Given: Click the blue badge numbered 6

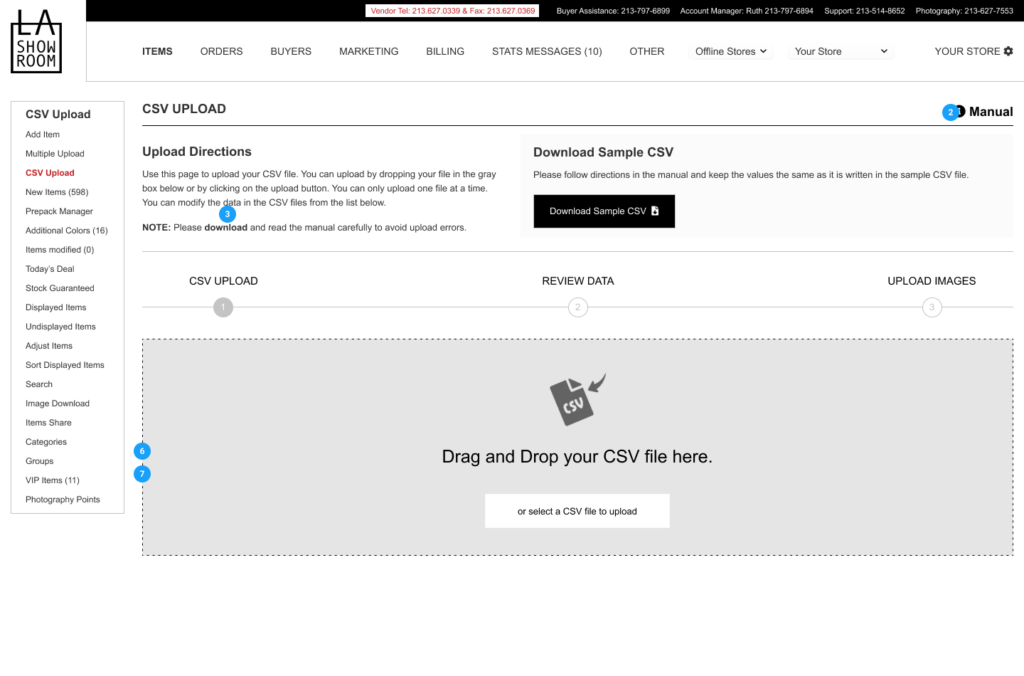Looking at the screenshot, I should coord(142,451).
